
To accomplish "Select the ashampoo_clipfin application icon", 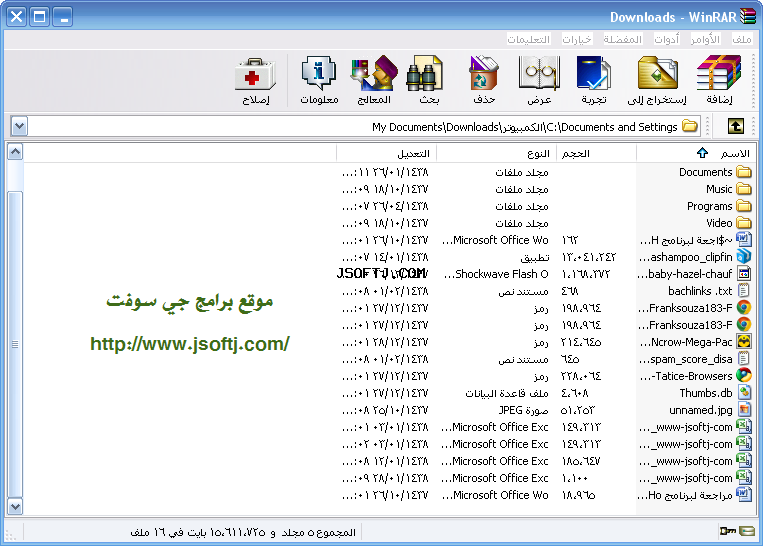I will [744, 256].
